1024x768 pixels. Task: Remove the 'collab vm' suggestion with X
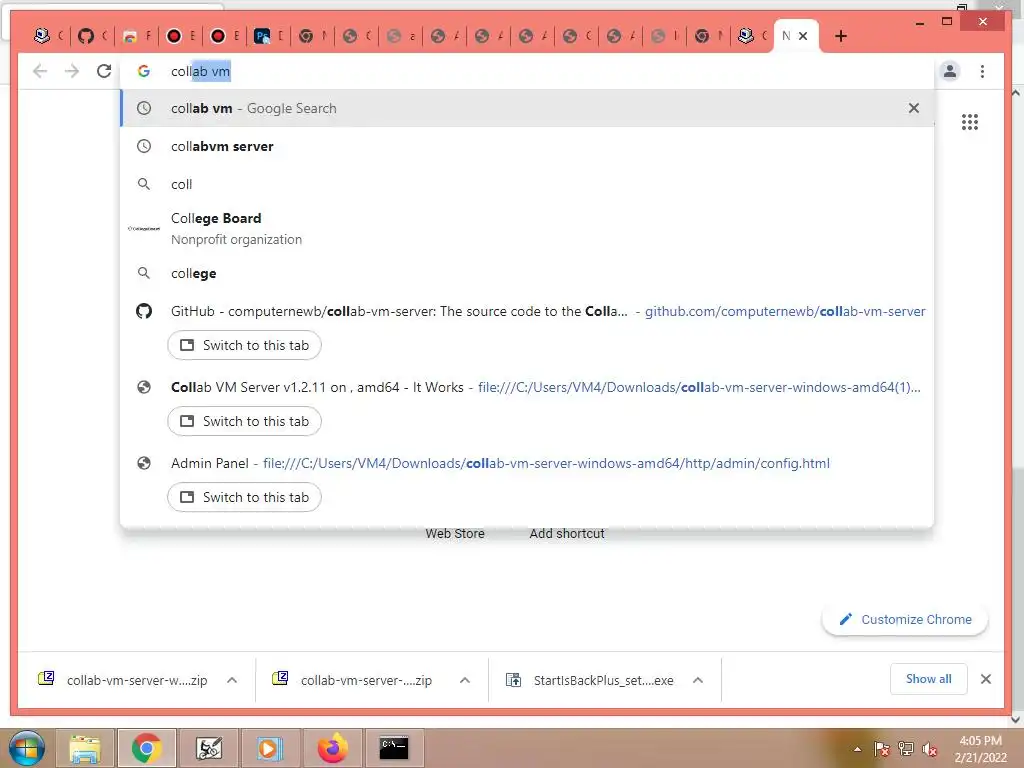(914, 108)
